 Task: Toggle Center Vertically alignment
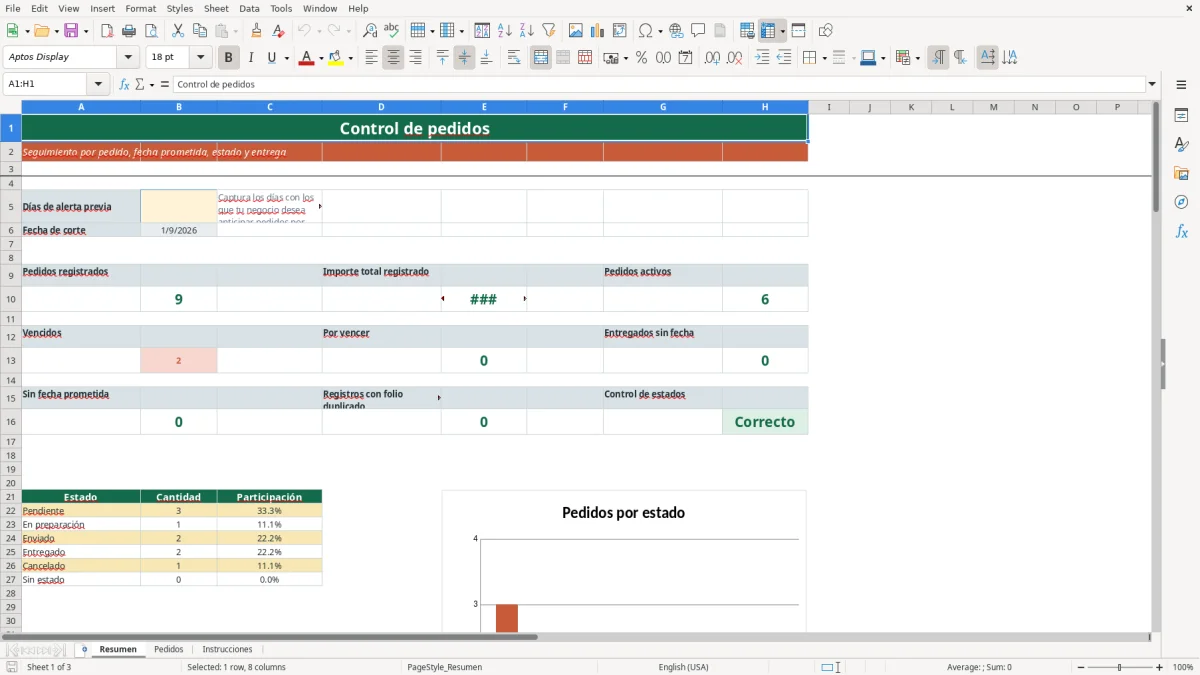tap(464, 58)
